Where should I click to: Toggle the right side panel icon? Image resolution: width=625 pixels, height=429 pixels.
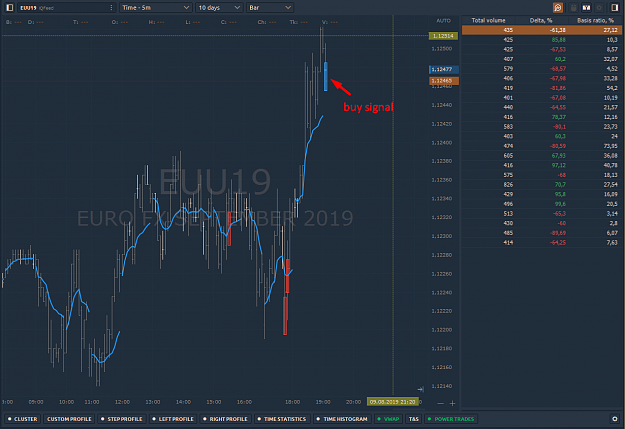pyautogui.click(x=615, y=8)
